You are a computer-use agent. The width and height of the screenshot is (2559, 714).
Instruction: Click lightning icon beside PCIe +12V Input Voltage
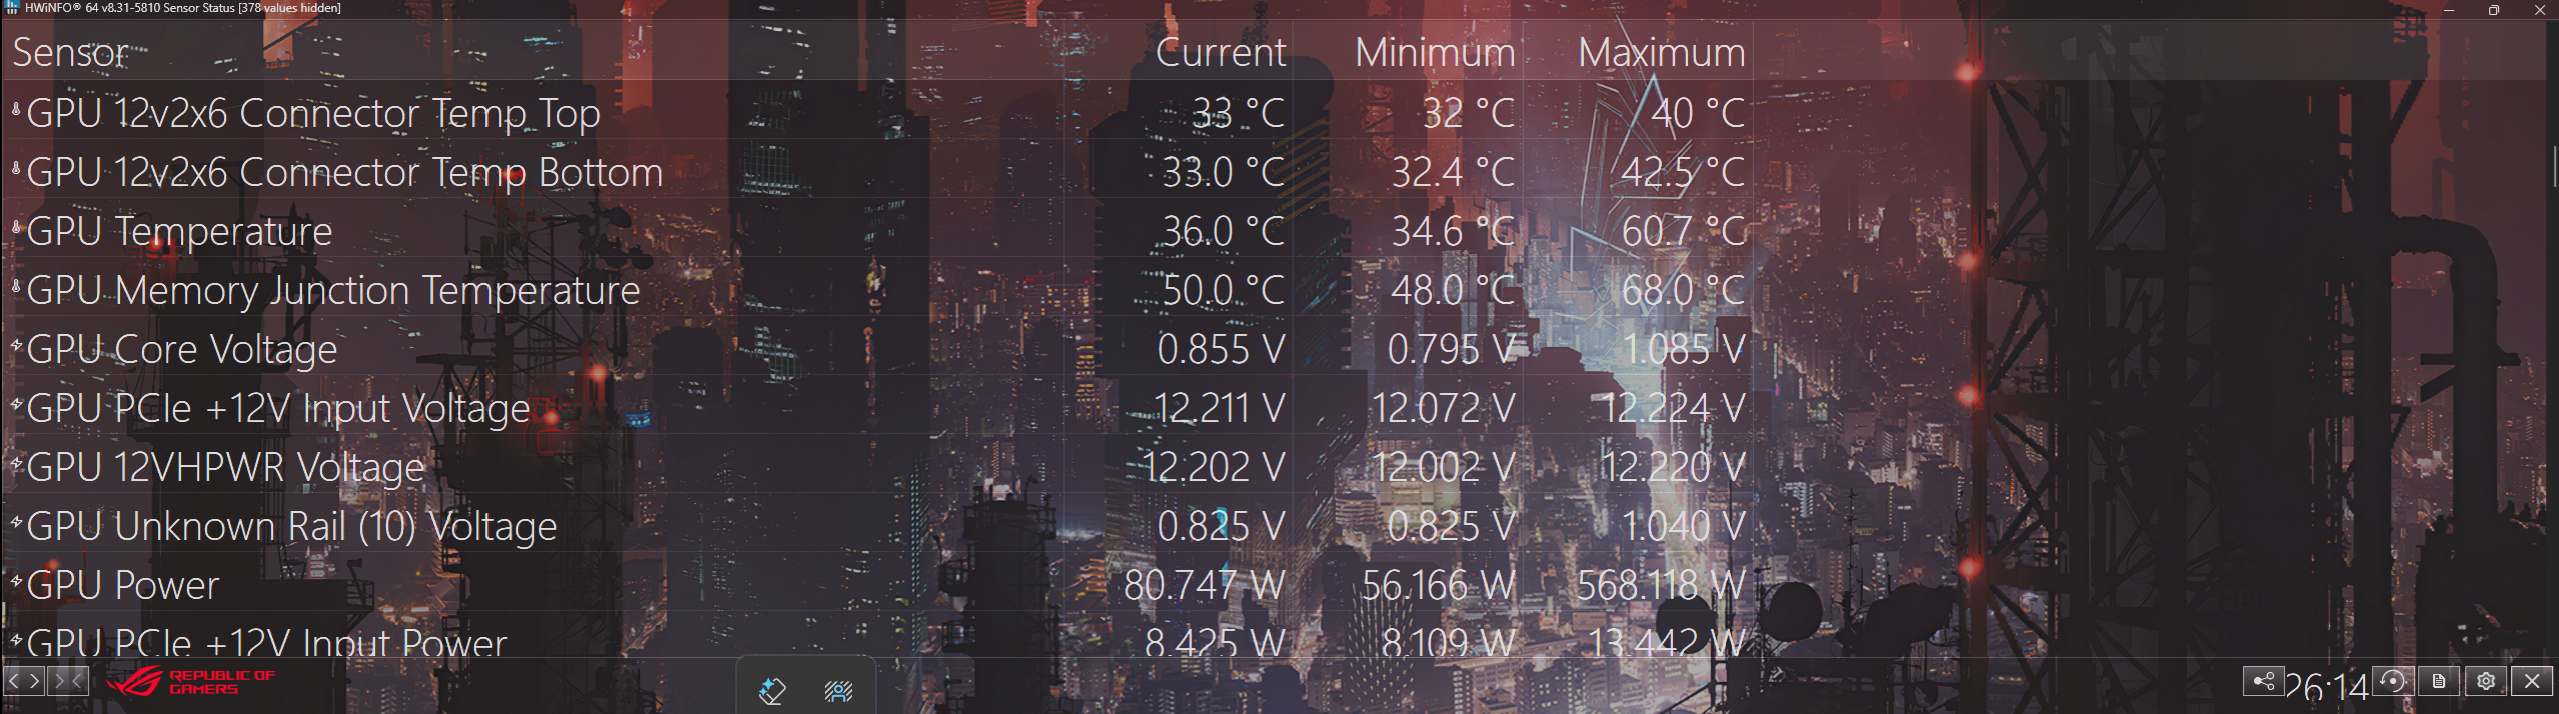(x=16, y=404)
